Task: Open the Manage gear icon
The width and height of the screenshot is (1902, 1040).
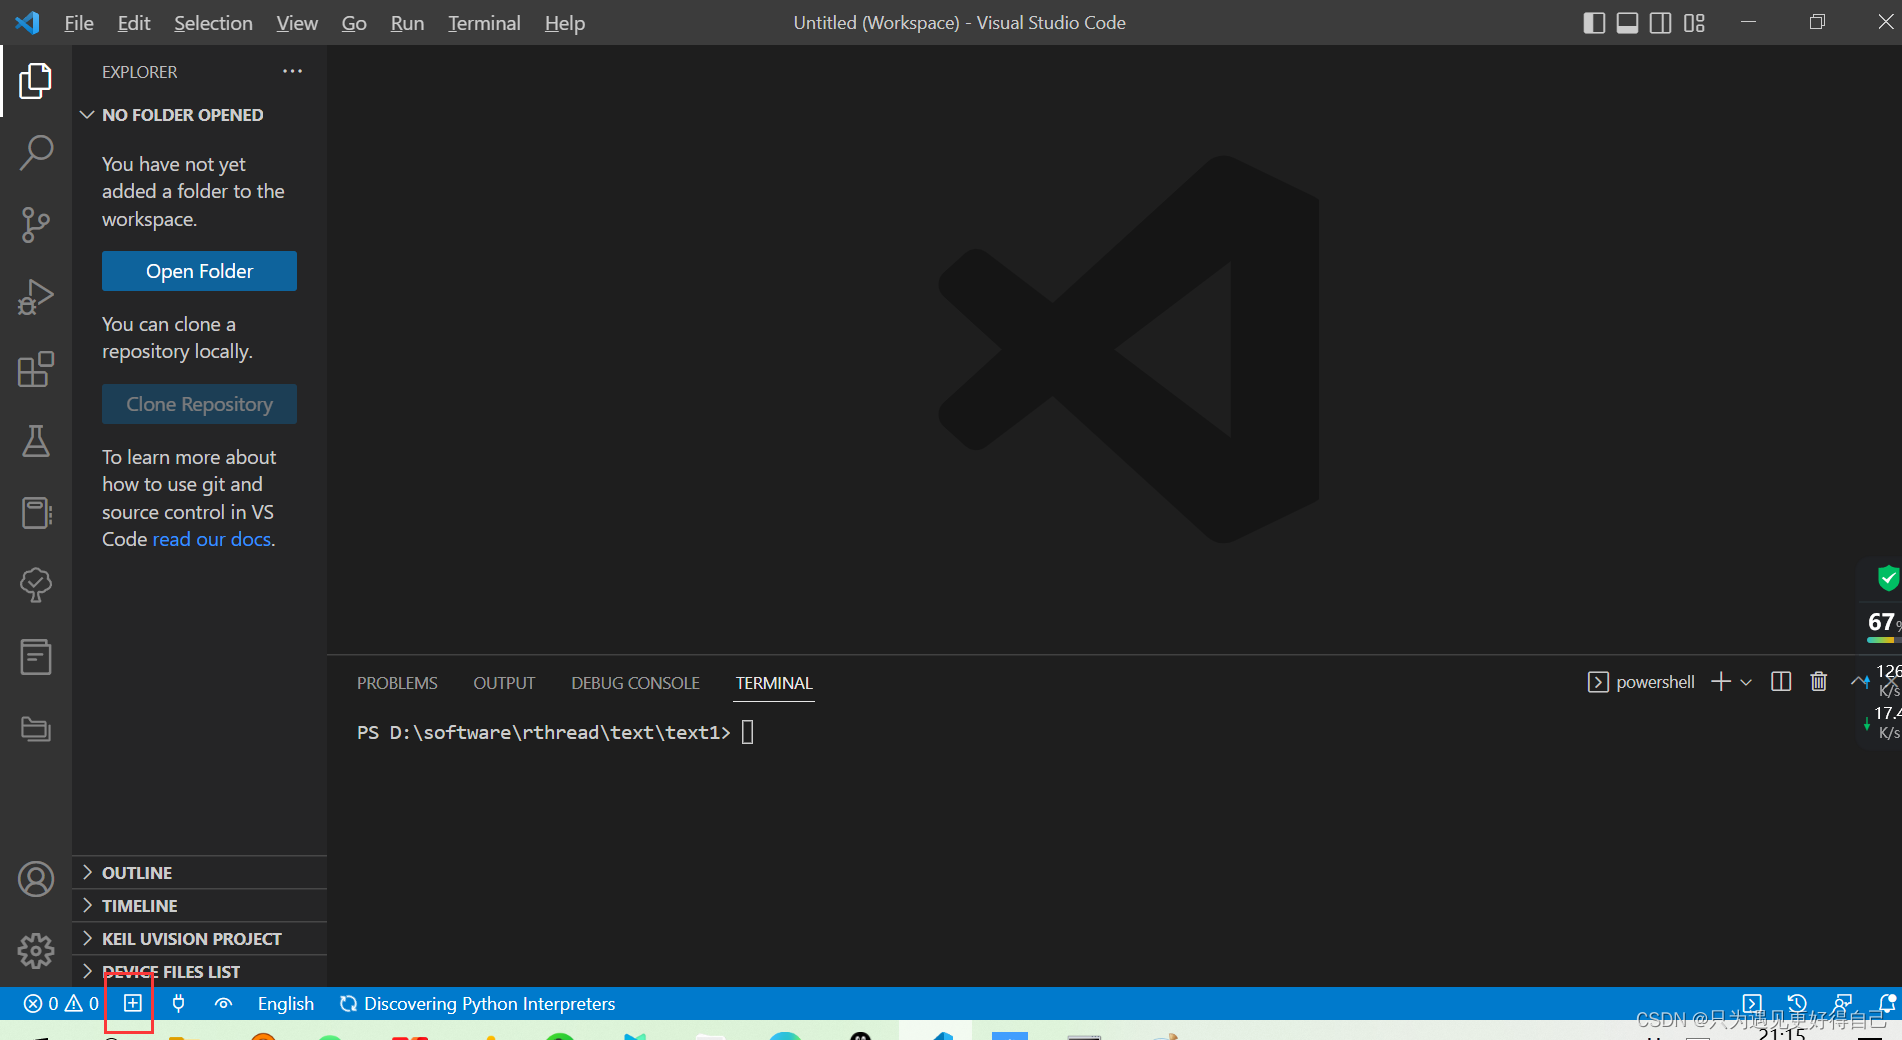Action: tap(36, 951)
